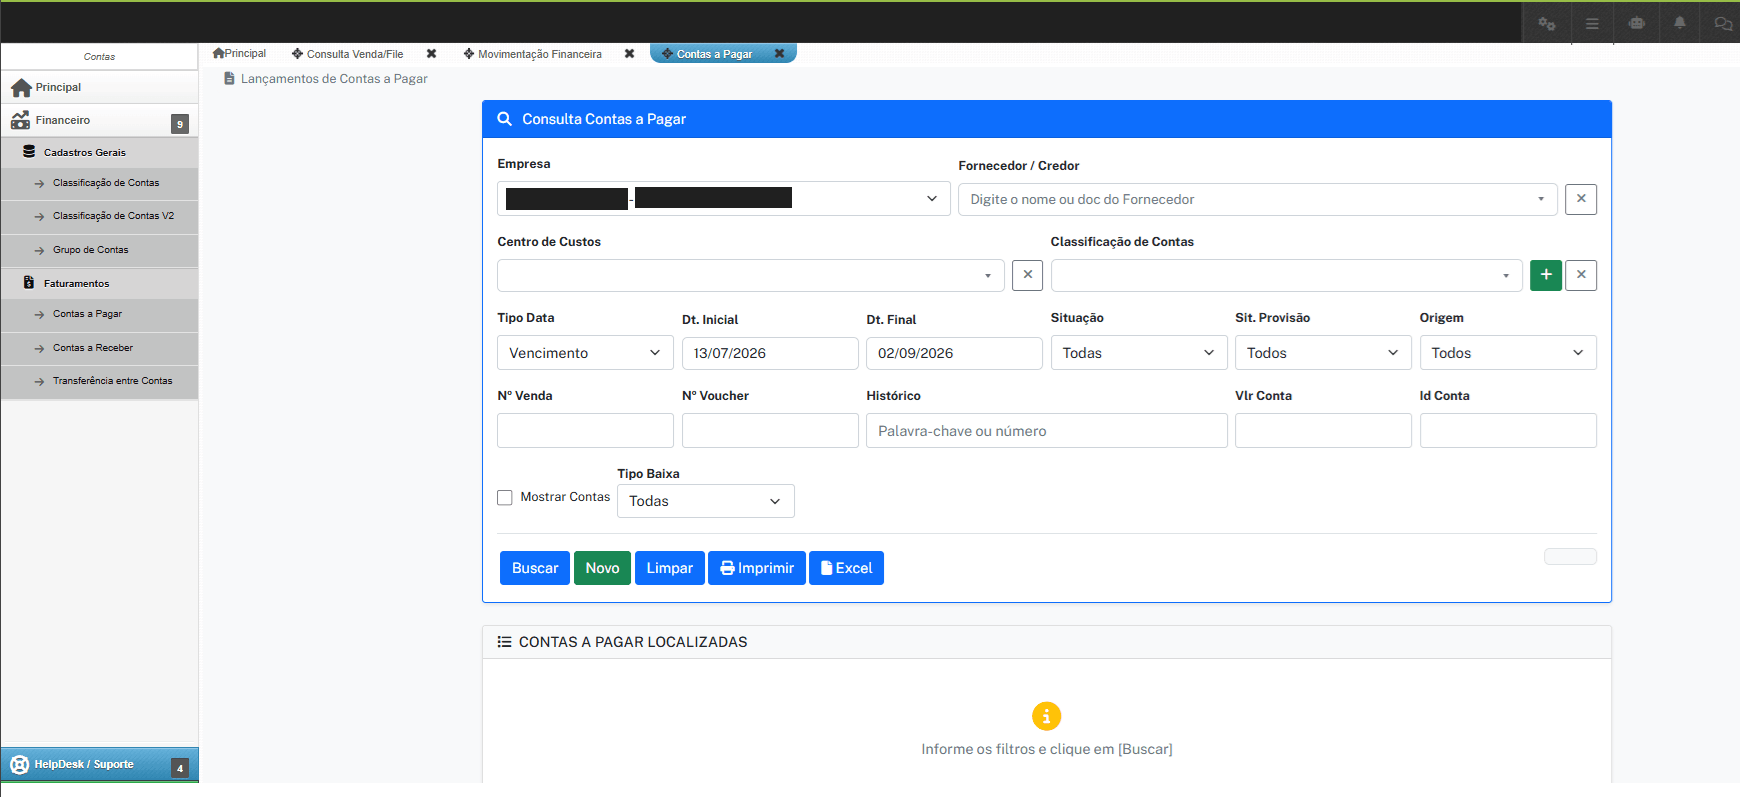Viewport: 1740px width, 797px height.
Task: Open Transferência entre Contas in sidebar
Action: point(99,381)
